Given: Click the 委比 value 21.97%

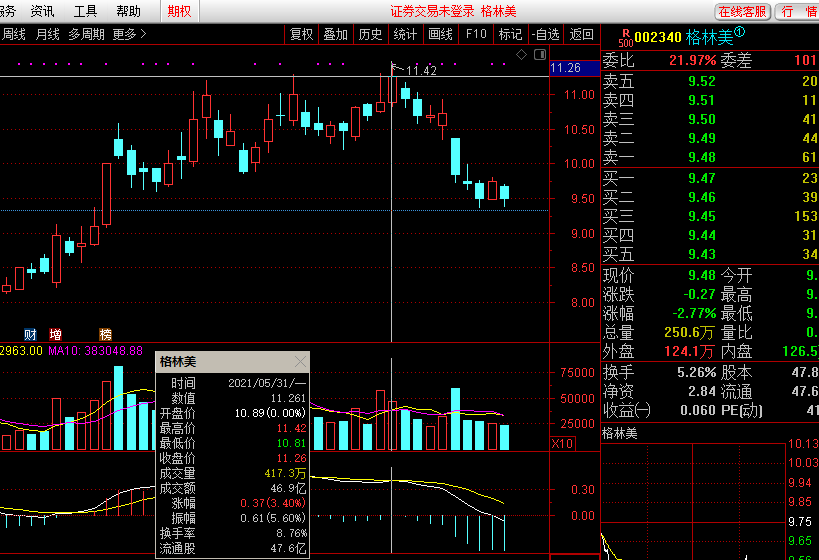Looking at the screenshot, I should [x=693, y=61].
